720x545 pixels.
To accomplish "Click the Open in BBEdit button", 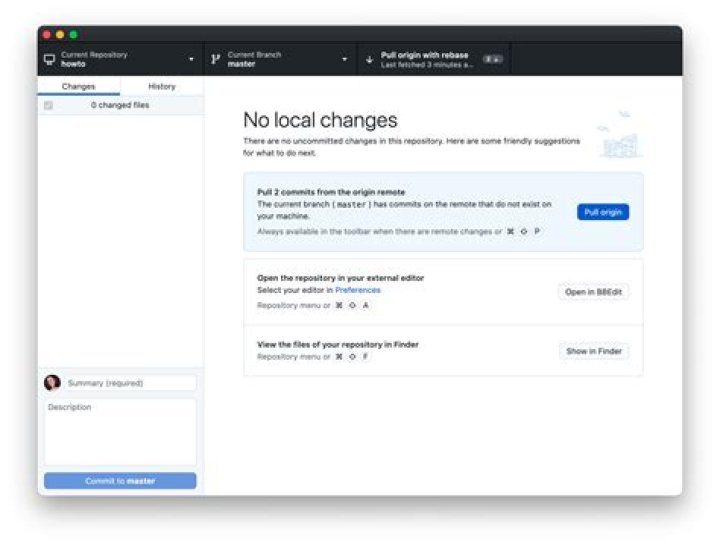I will [x=593, y=292].
